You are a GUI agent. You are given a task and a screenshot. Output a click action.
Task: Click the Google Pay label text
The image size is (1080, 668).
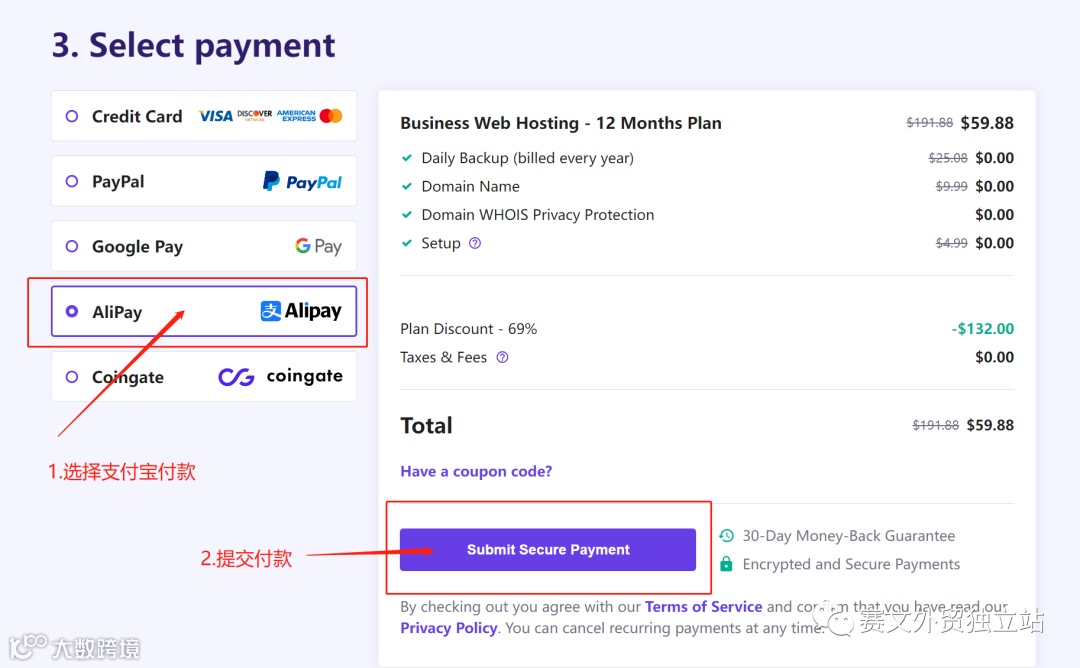coord(137,247)
